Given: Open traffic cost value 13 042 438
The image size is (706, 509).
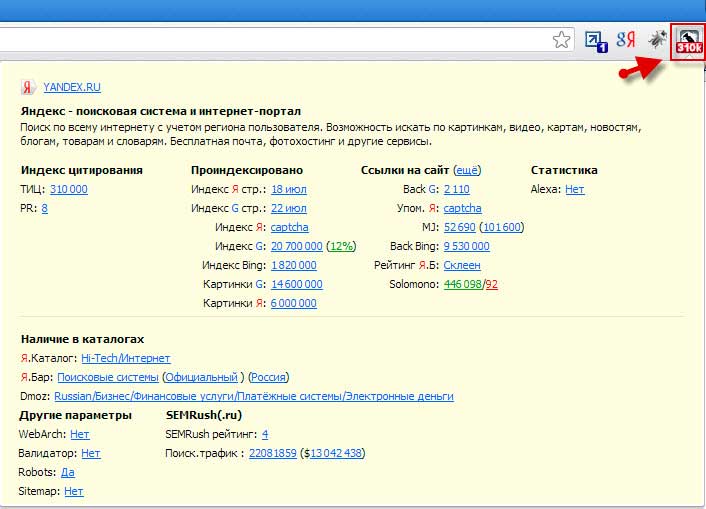Looking at the screenshot, I should click(x=336, y=453).
